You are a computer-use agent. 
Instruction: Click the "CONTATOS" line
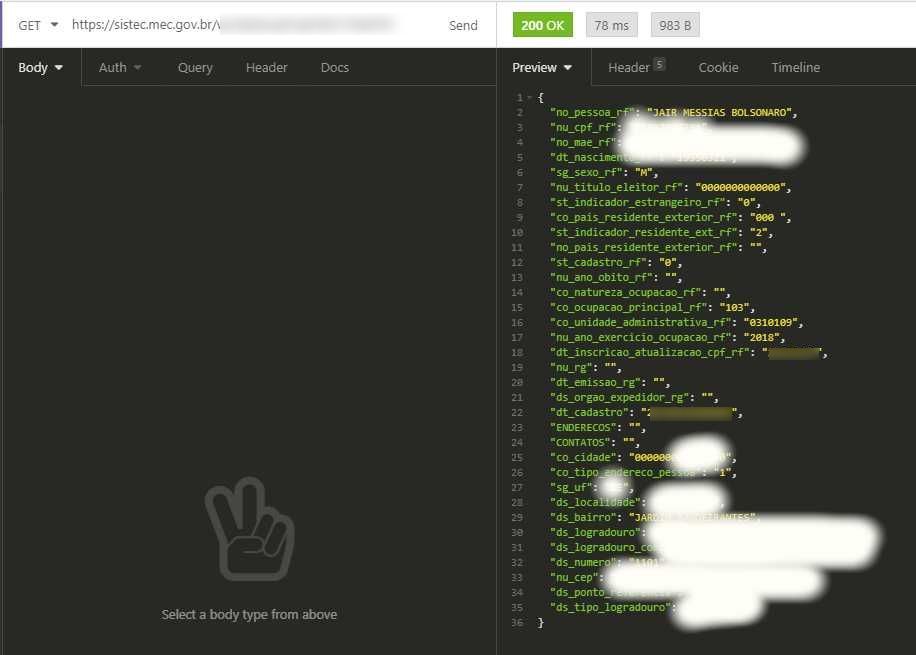(x=595, y=442)
